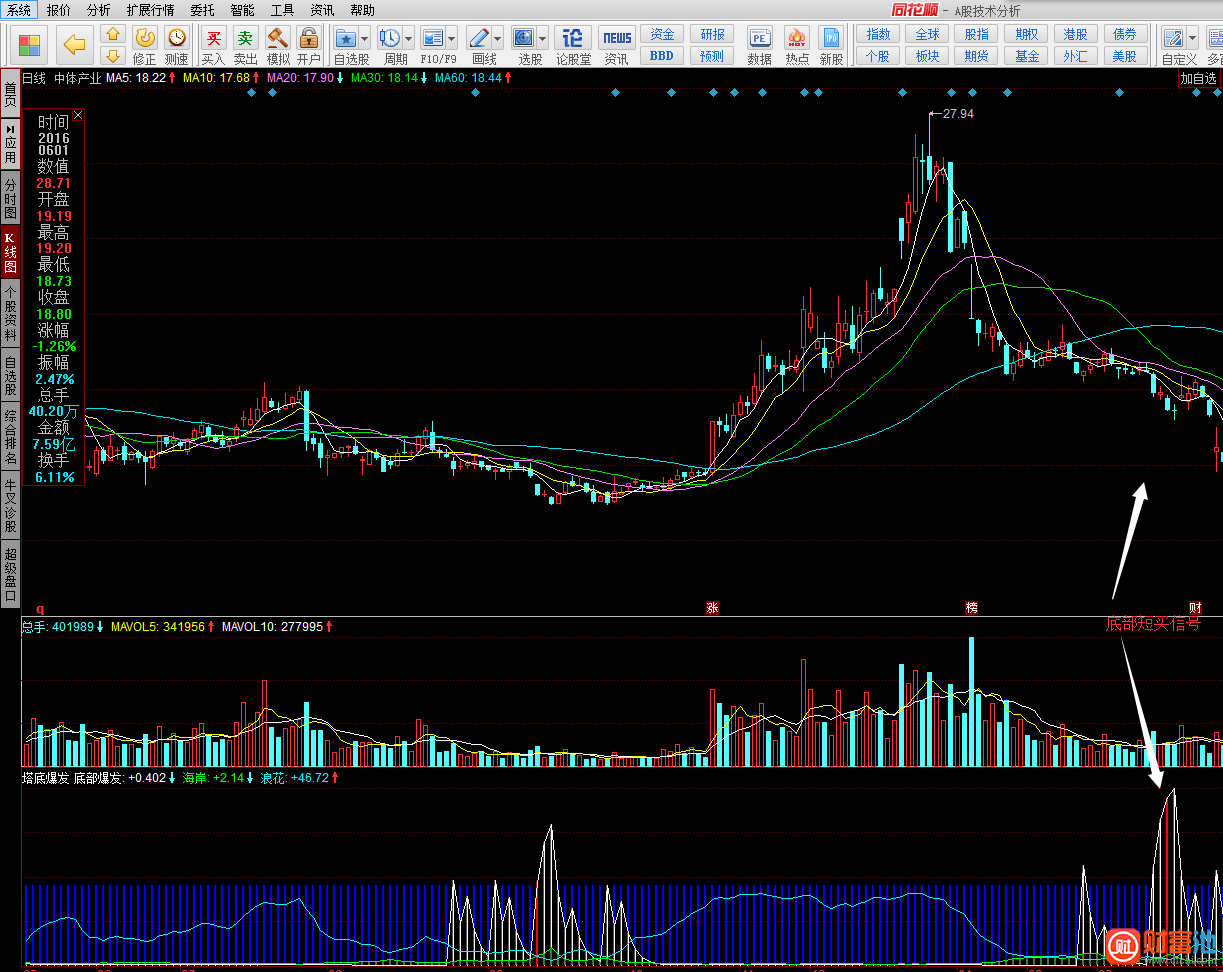The height and width of the screenshot is (972, 1223).
Task: Click the 美股 button
Action: 1124,56
